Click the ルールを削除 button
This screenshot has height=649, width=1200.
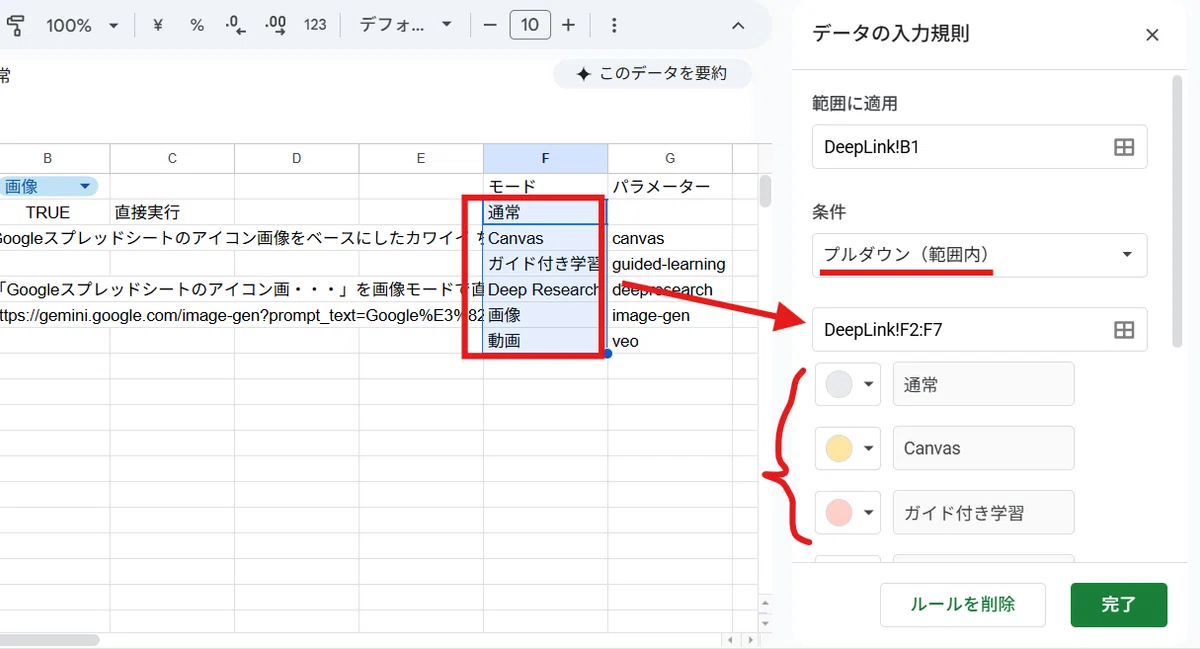(x=963, y=604)
